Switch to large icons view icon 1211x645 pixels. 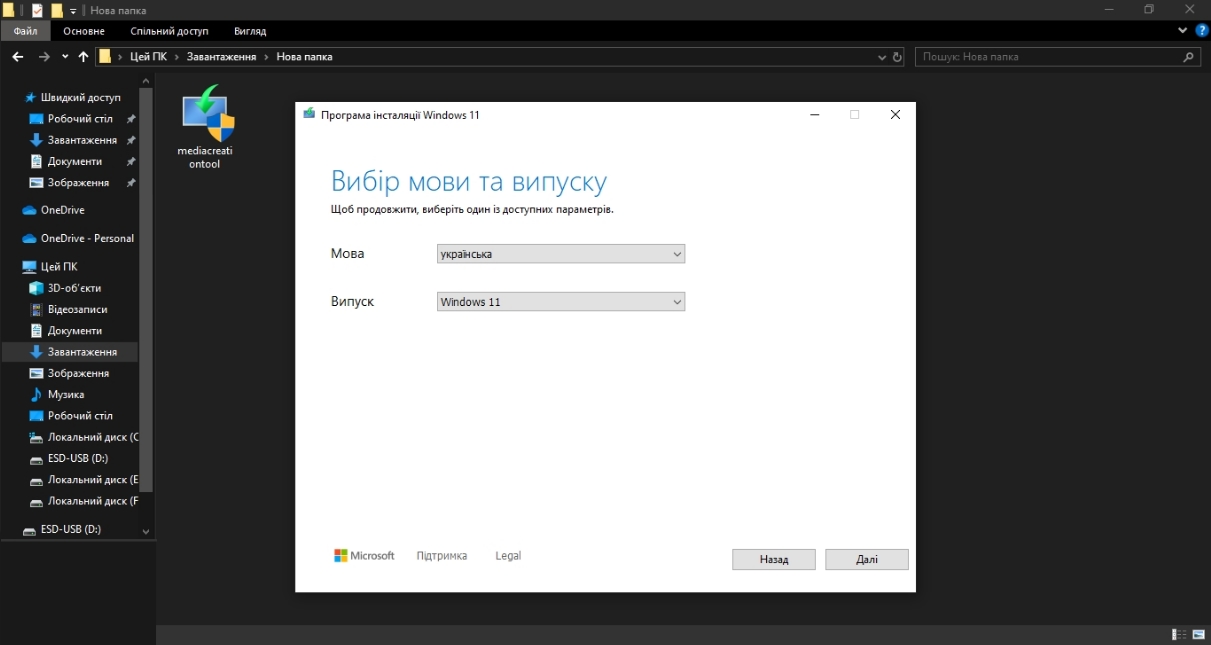coord(1198,635)
